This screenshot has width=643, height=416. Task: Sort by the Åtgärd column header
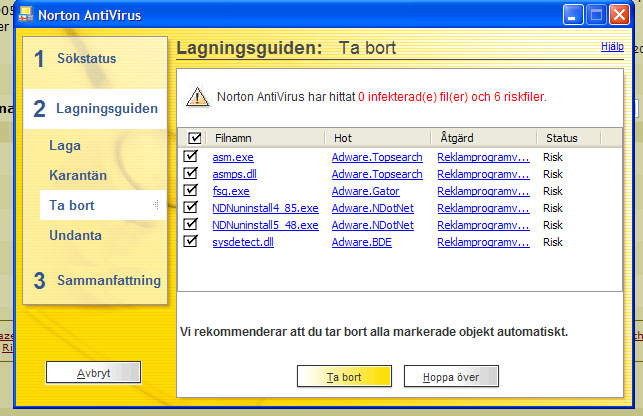coord(484,138)
